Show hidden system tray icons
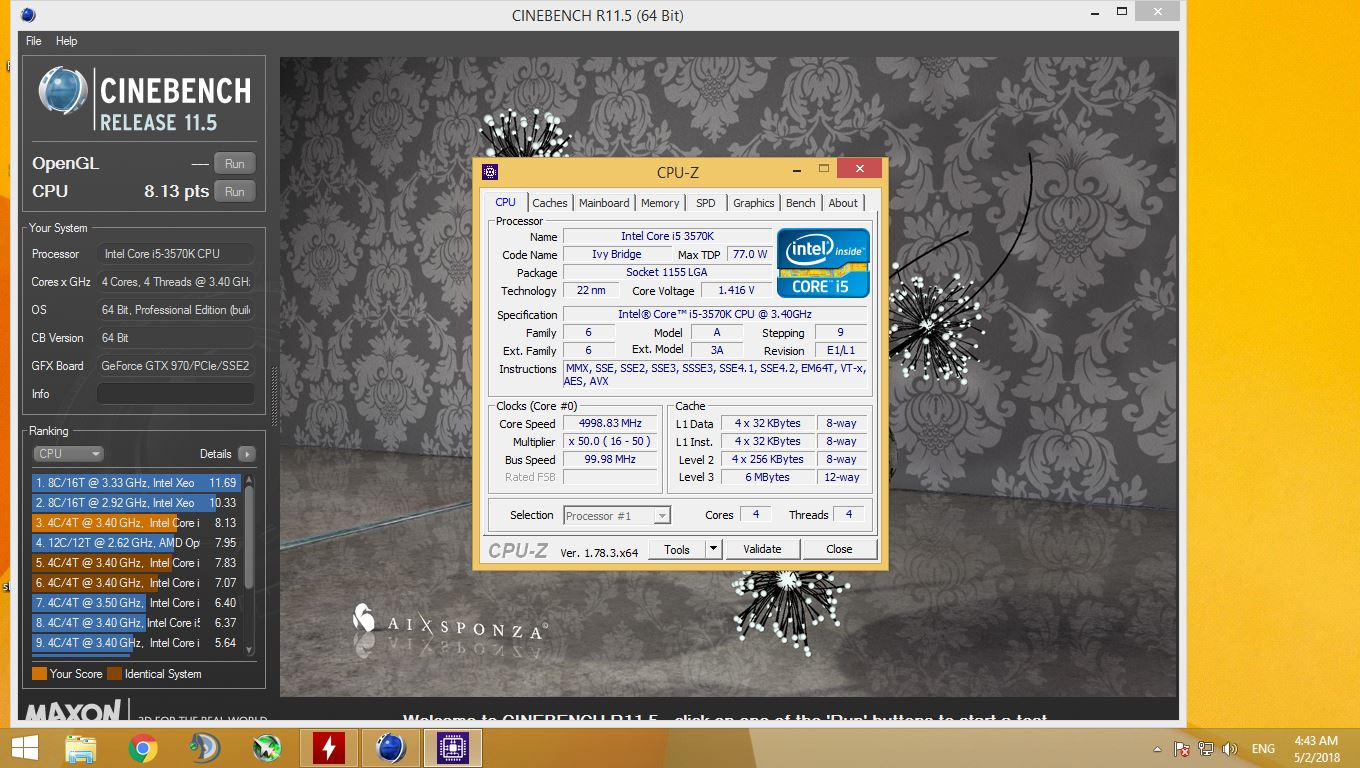The width and height of the screenshot is (1360, 768). pyautogui.click(x=1158, y=748)
